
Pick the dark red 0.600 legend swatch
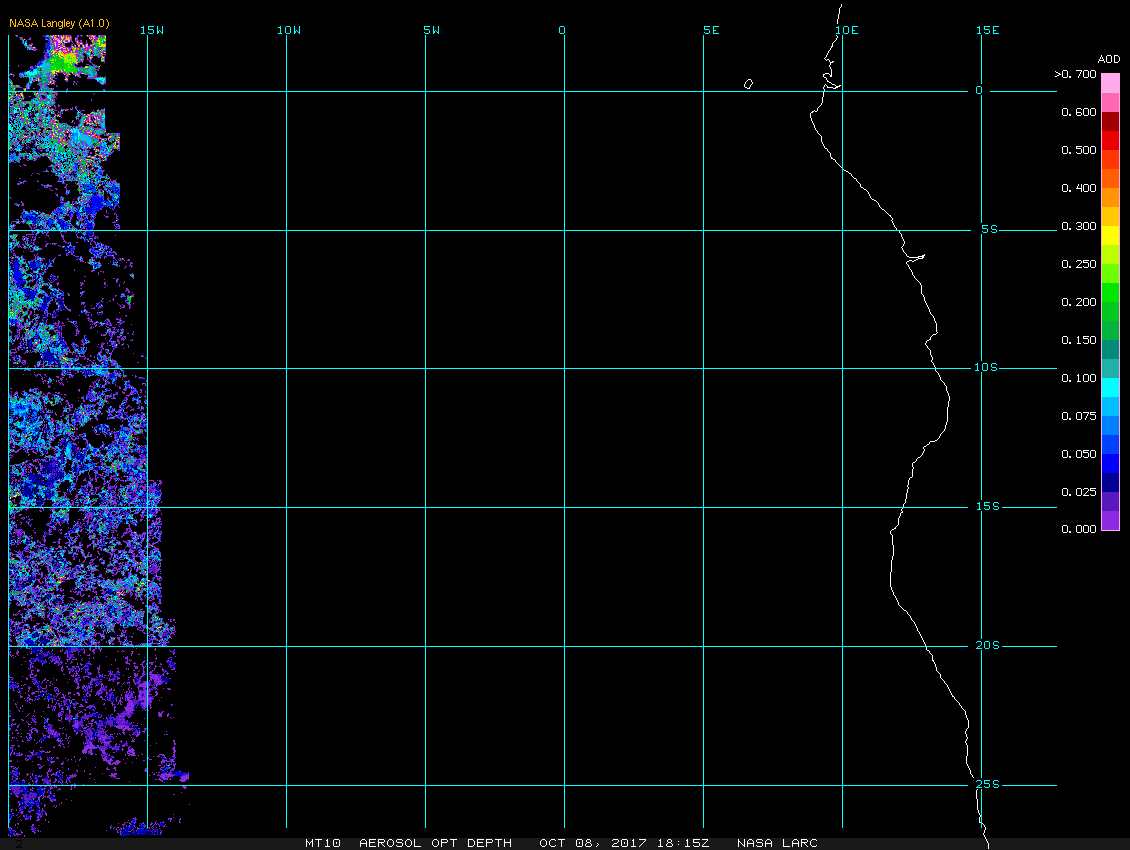(1111, 121)
